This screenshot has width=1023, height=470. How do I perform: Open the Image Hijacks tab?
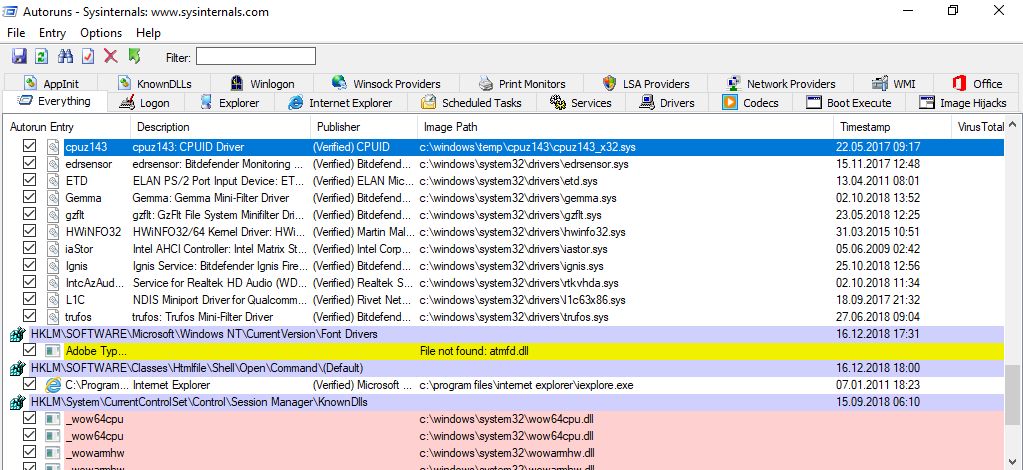click(x=962, y=102)
